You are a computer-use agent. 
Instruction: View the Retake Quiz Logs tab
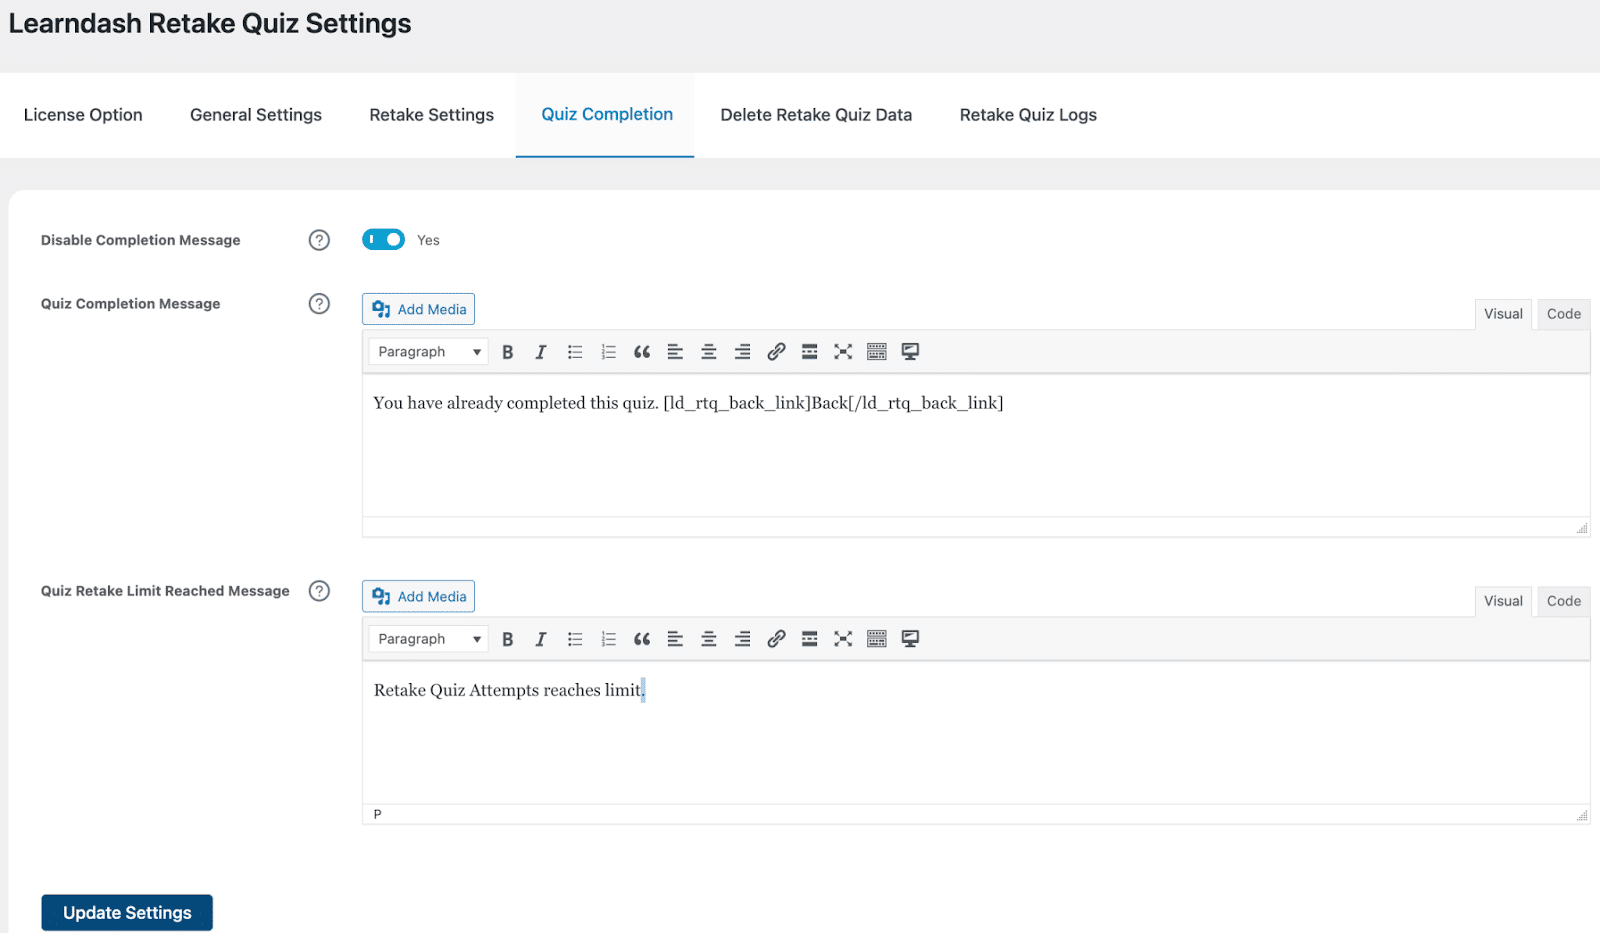pos(1028,115)
